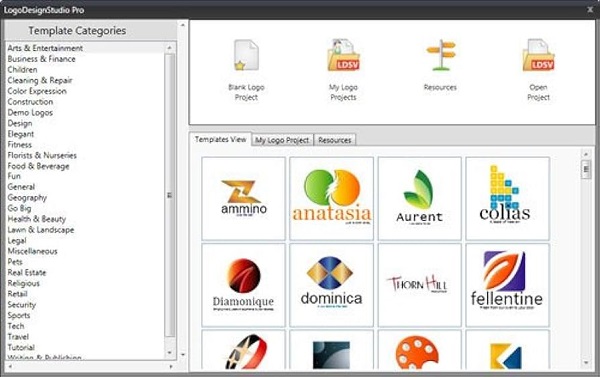Select the Security category
Viewport: 600px width, 377px height.
coord(21,305)
